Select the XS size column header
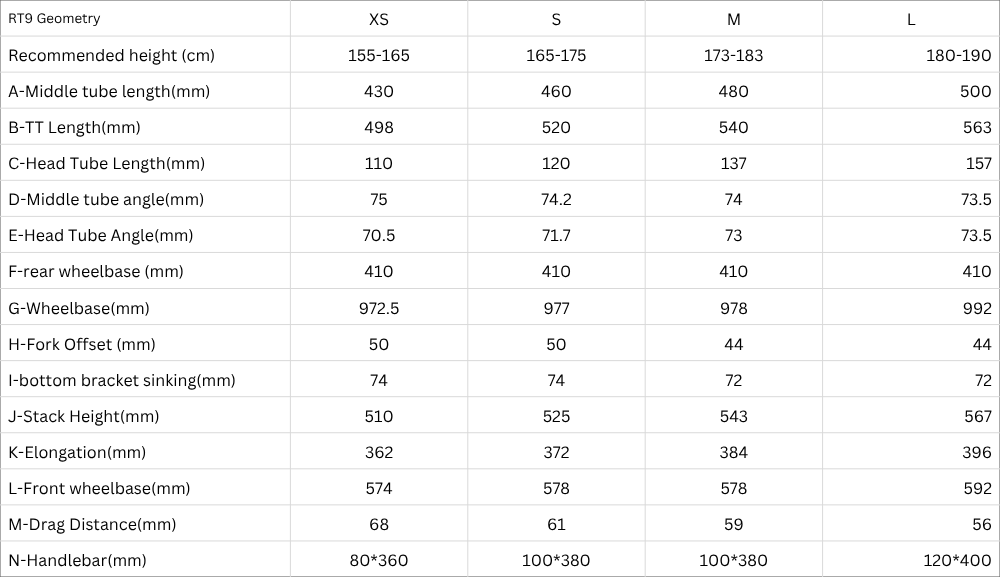This screenshot has height=577, width=1000. click(379, 19)
